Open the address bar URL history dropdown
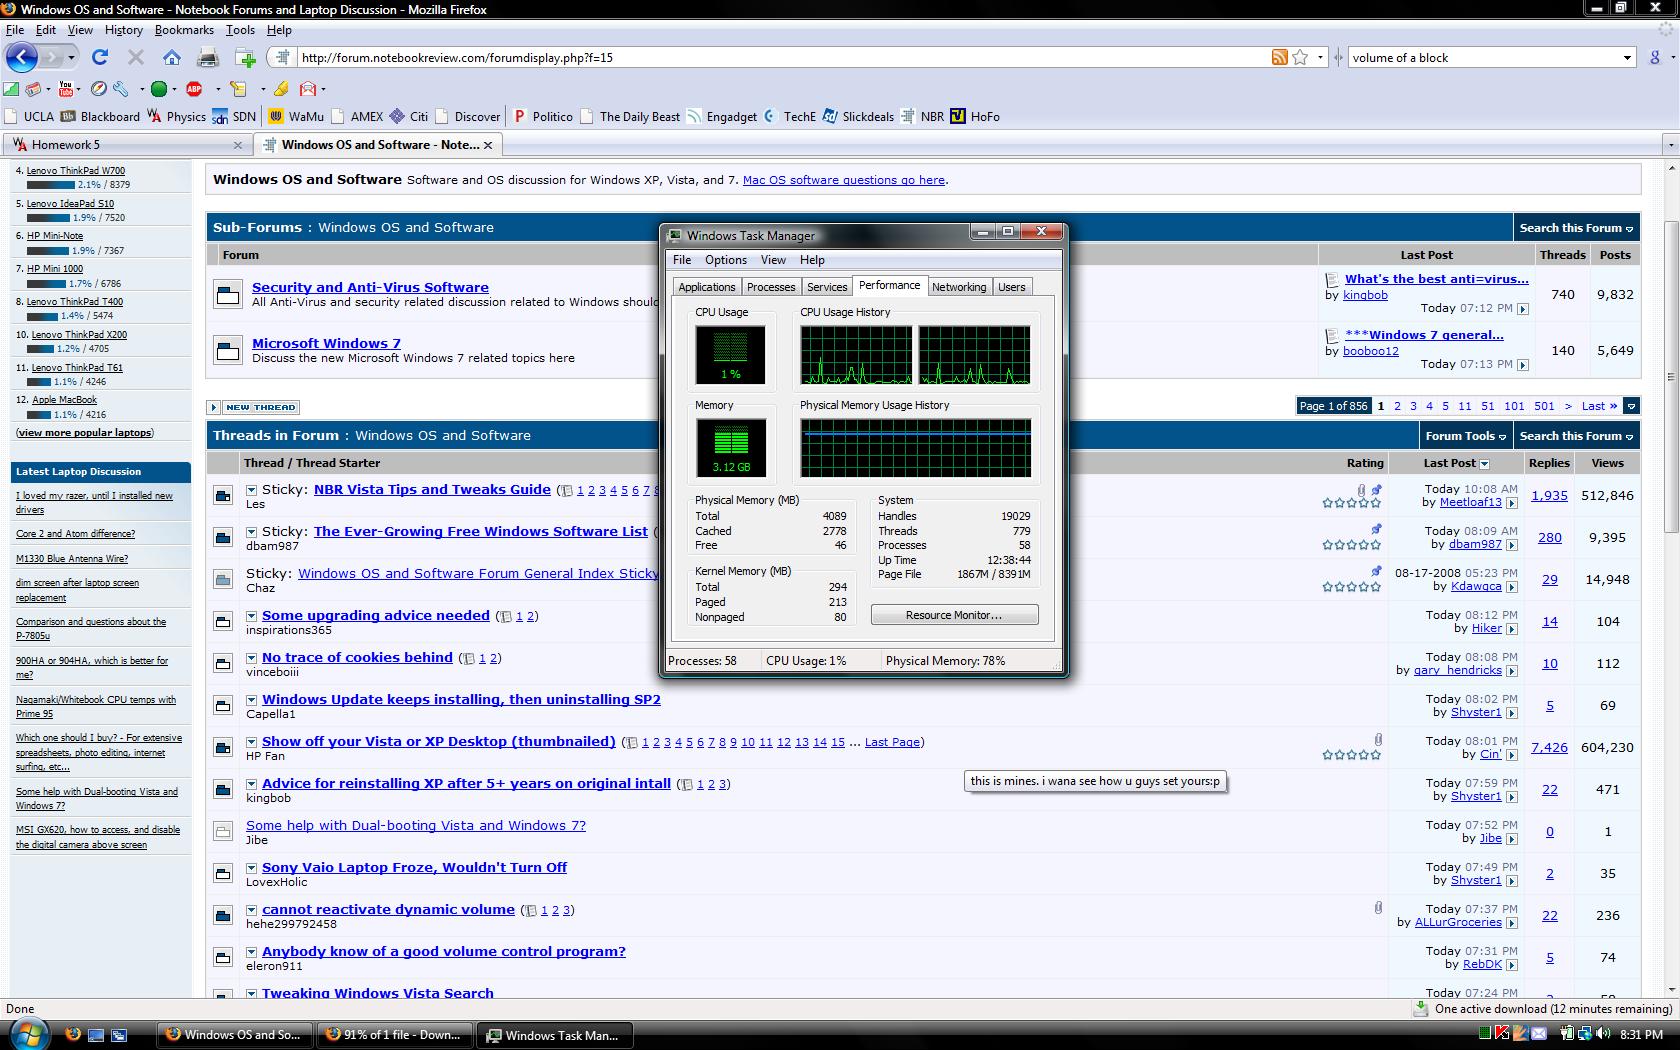This screenshot has width=1680, height=1050. 1320,58
